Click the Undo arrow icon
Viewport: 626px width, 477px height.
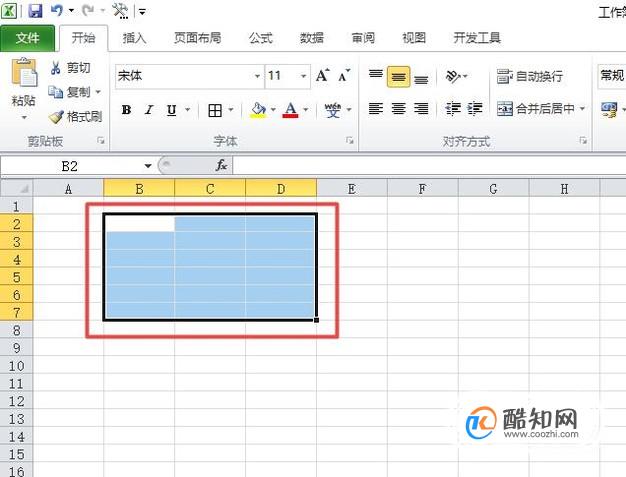(x=56, y=10)
